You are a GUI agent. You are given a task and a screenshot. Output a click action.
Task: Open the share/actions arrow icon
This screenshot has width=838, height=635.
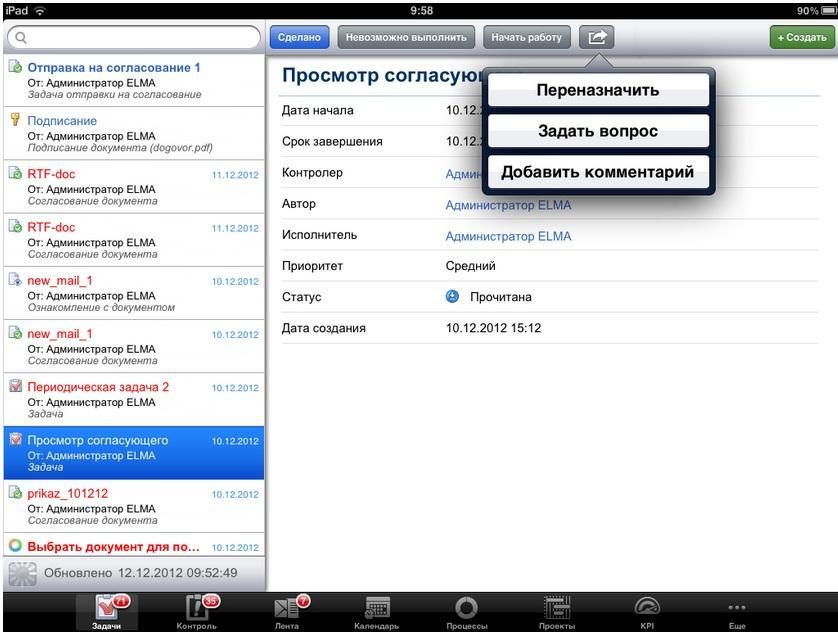[x=596, y=37]
